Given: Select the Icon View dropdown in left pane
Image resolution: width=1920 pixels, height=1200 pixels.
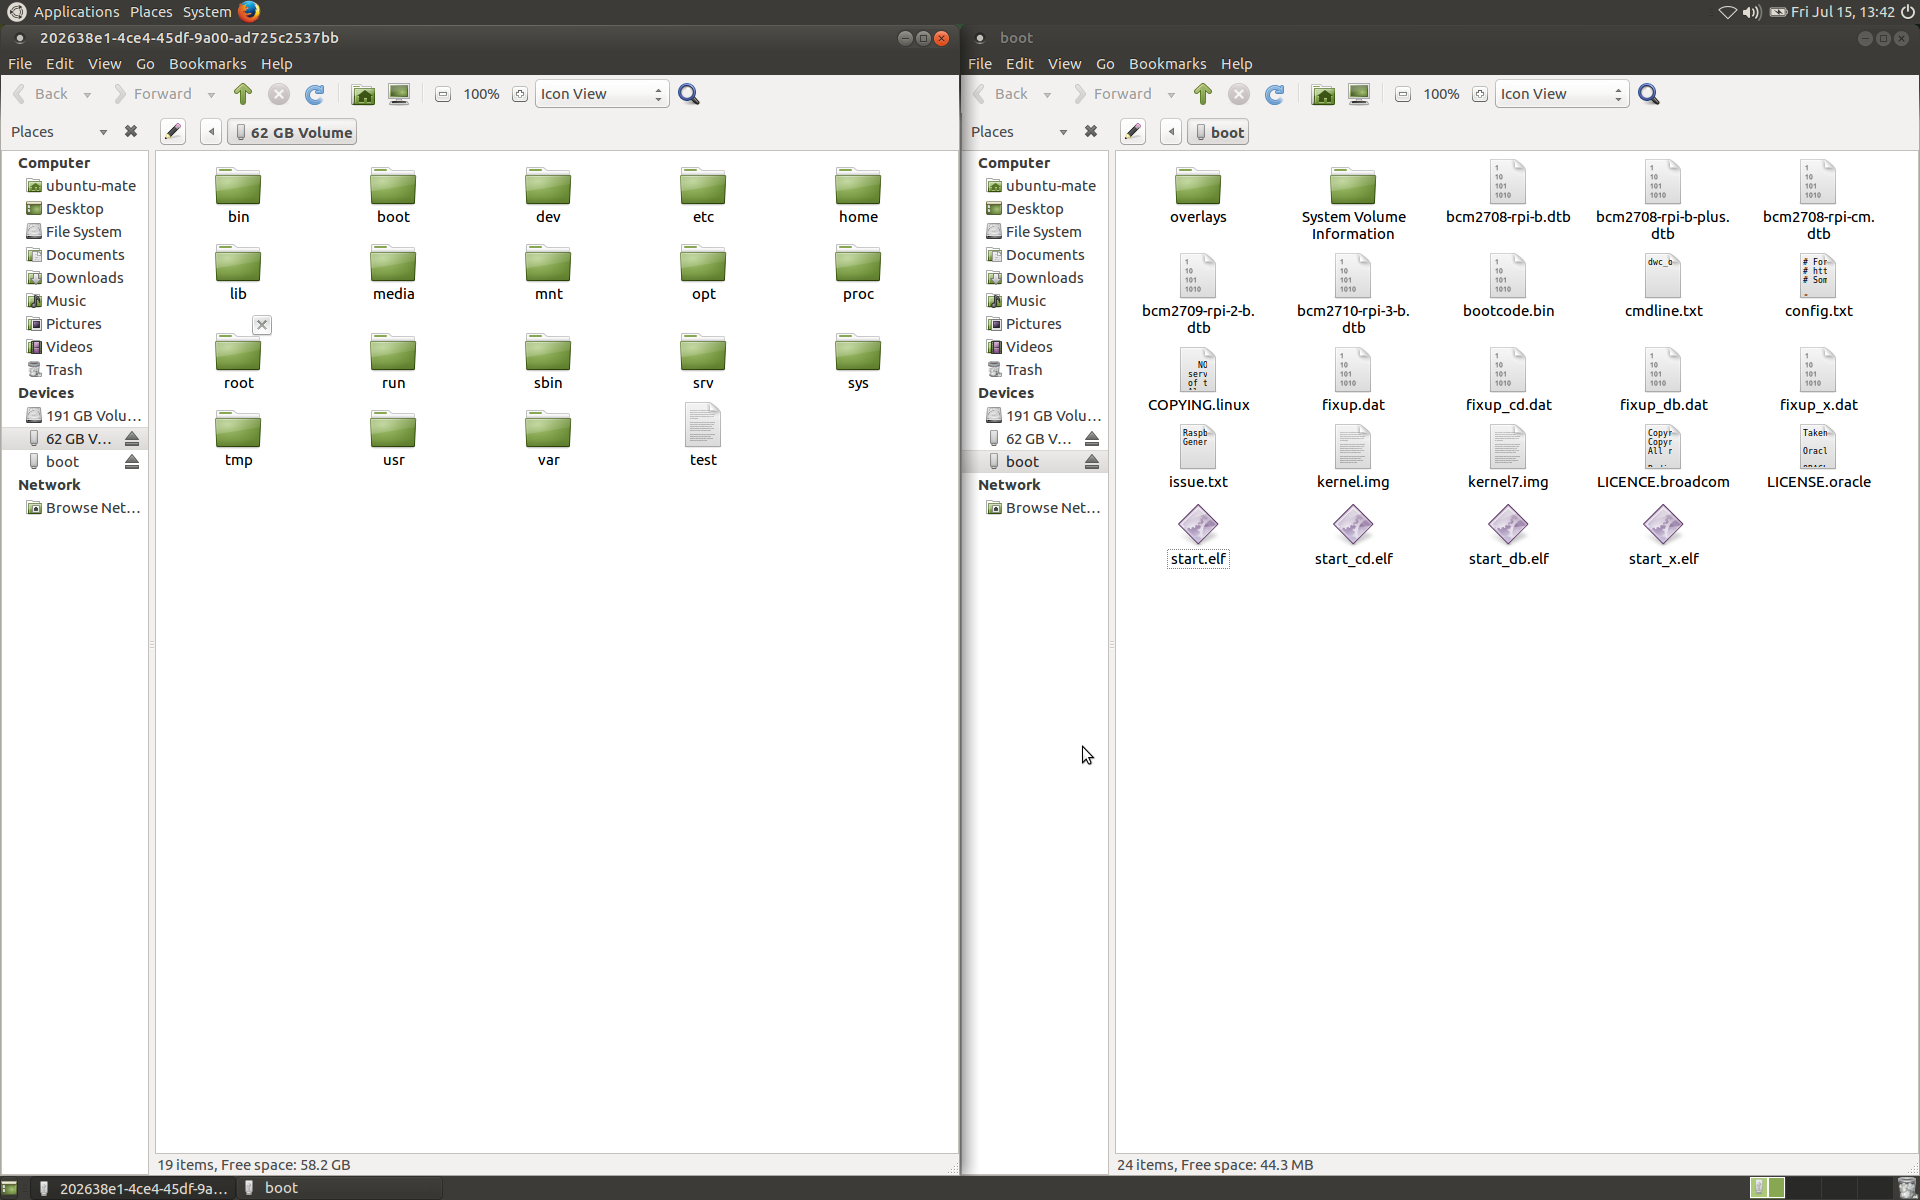Looking at the screenshot, I should pyautogui.click(x=600, y=93).
